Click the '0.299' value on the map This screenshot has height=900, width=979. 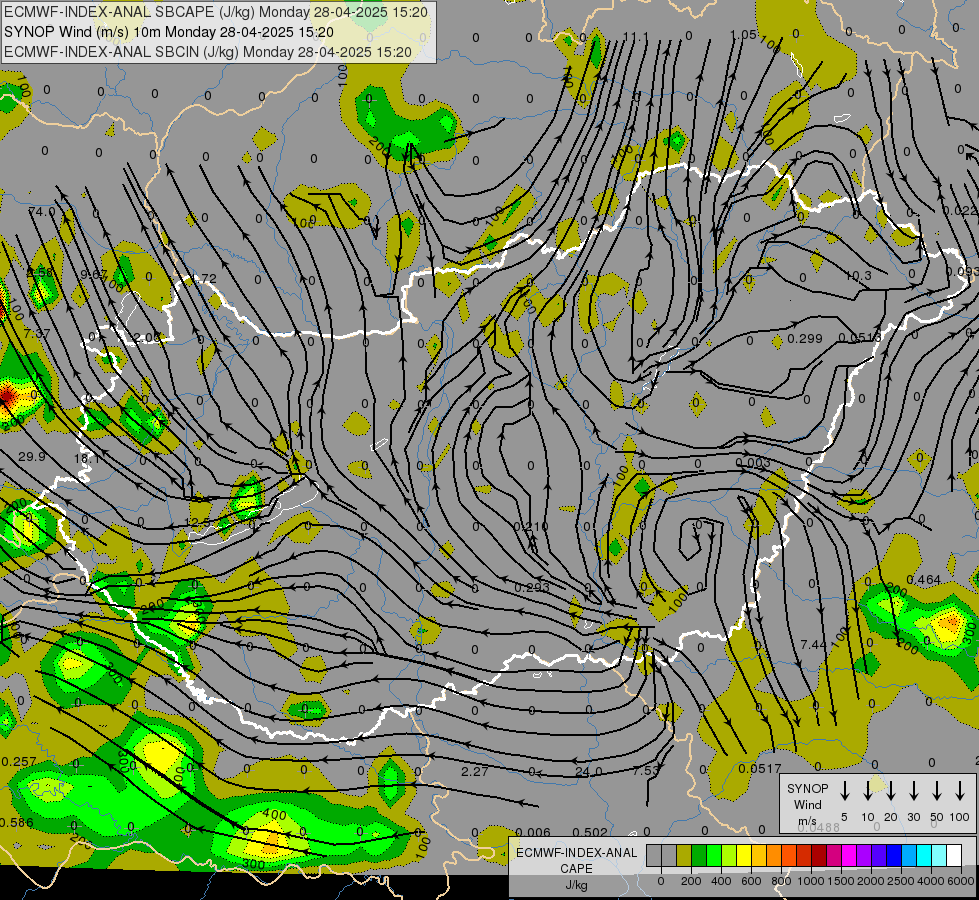click(805, 339)
